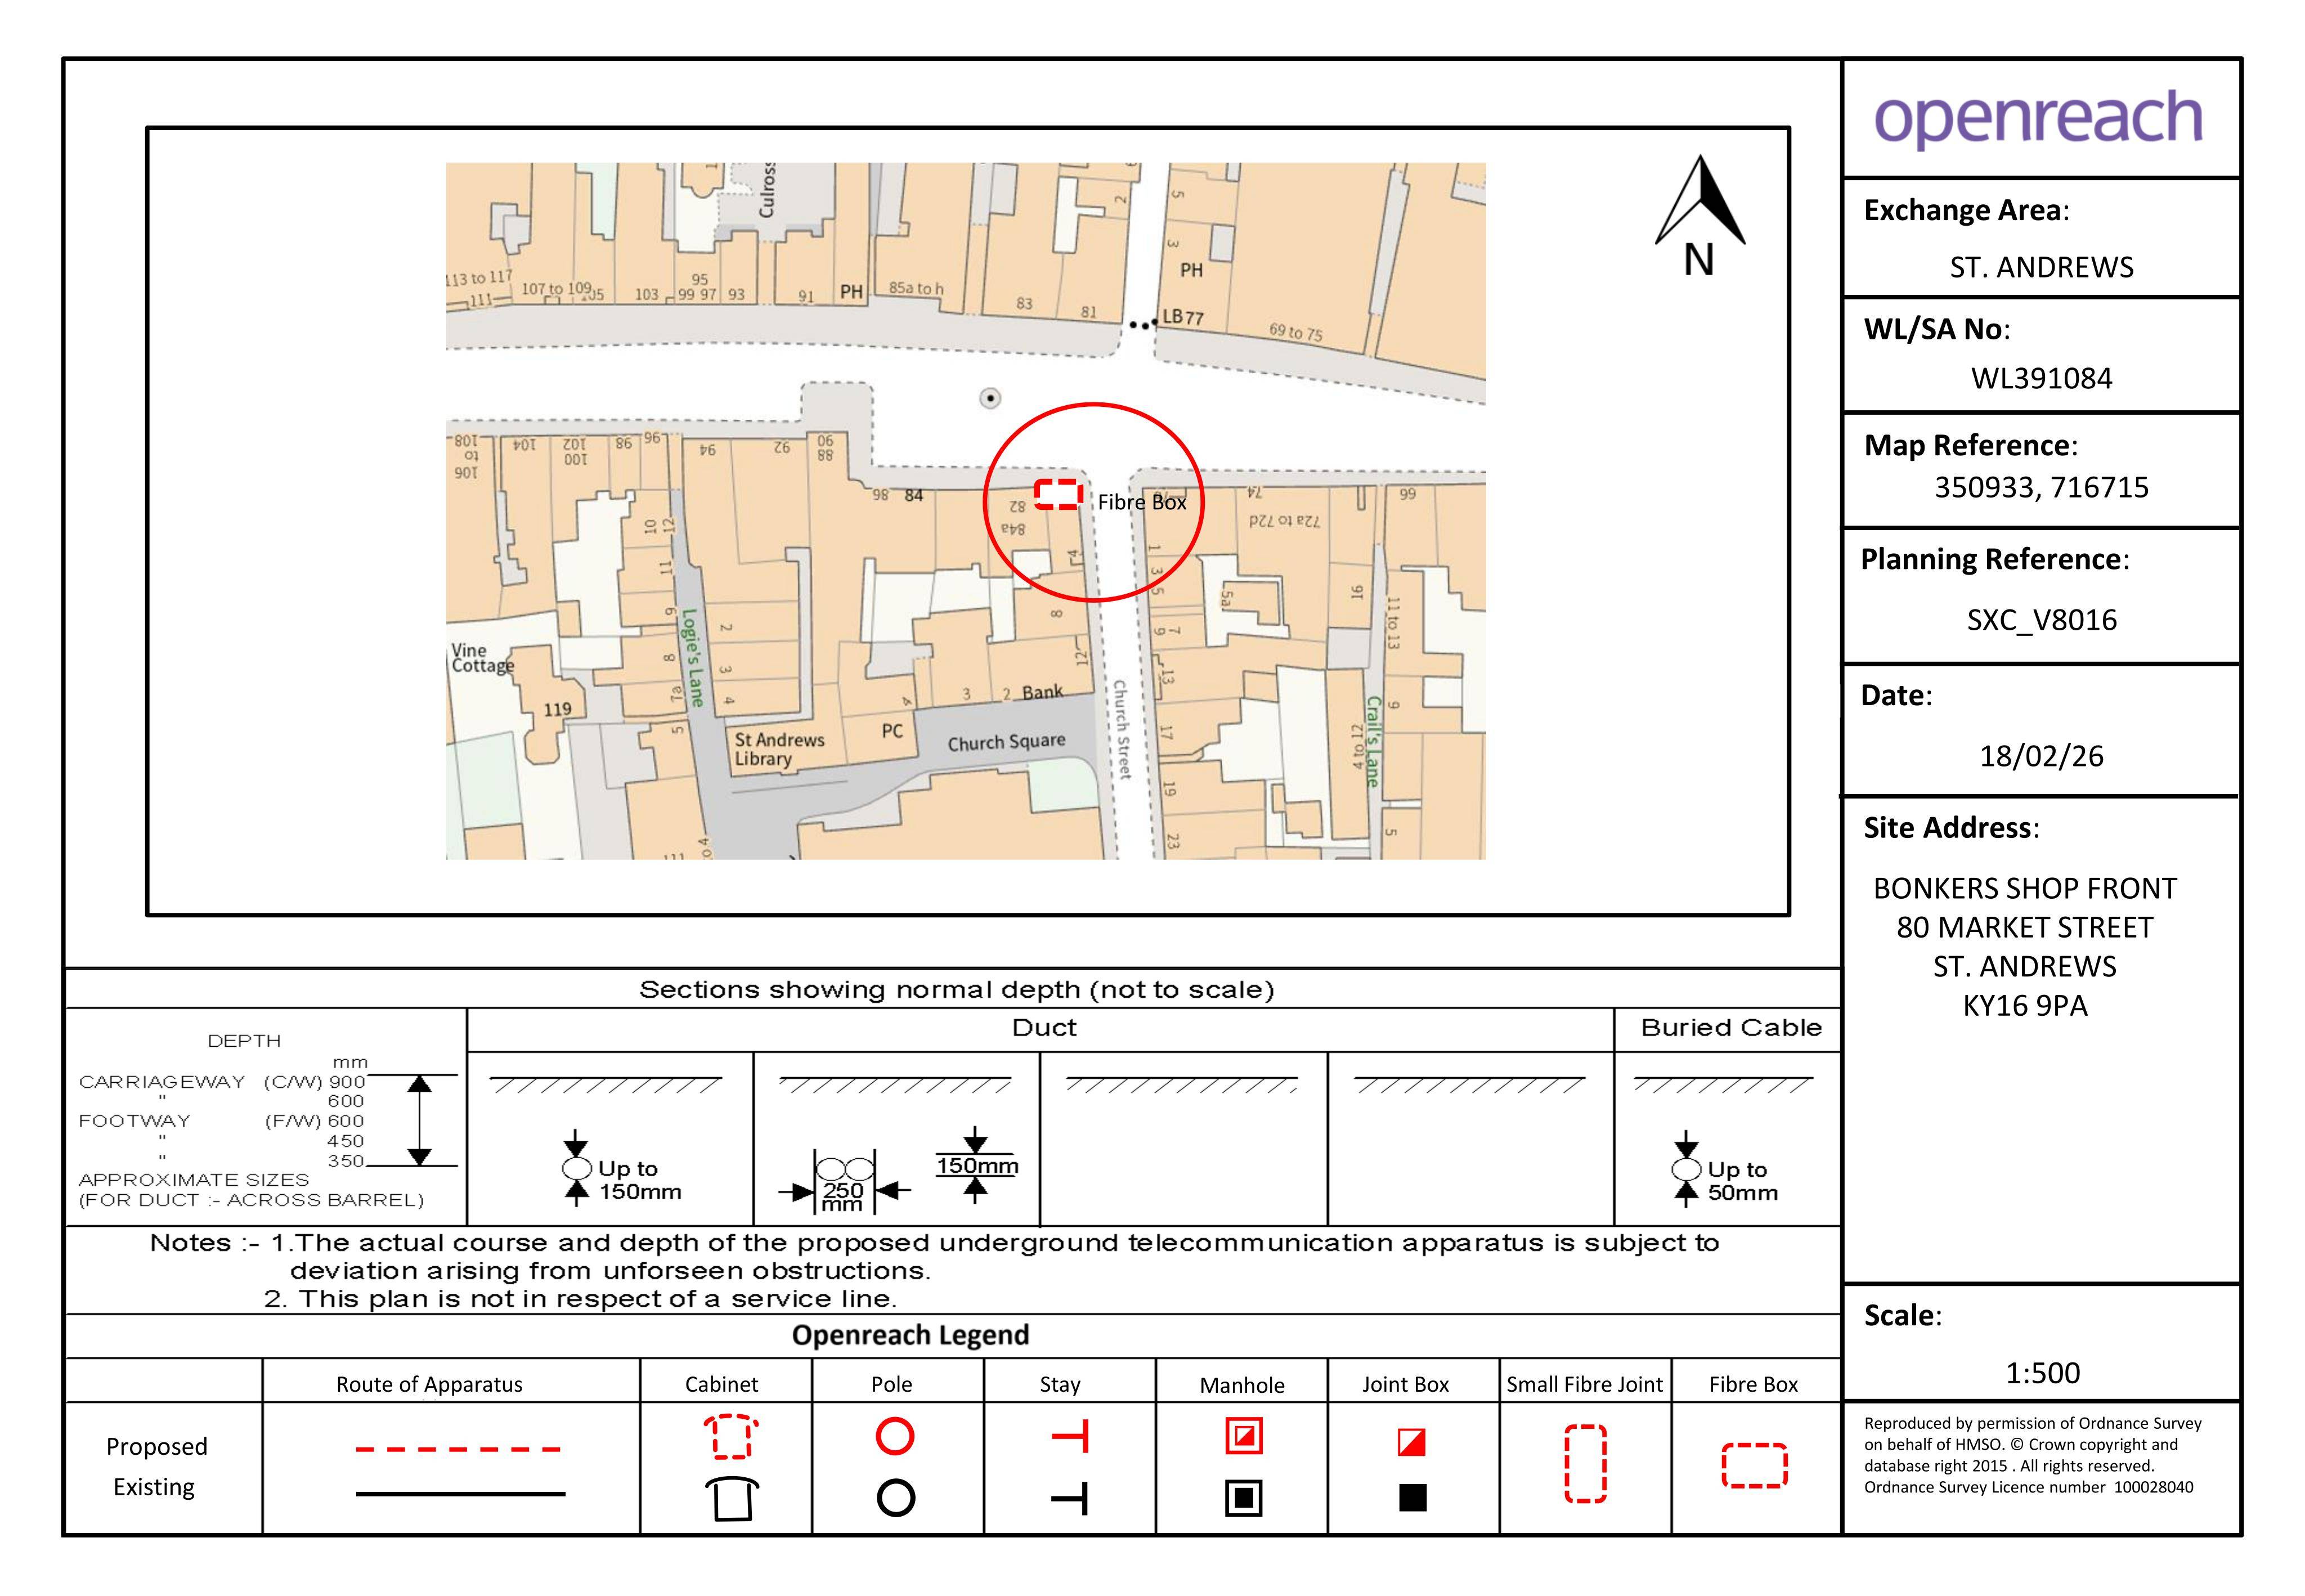The width and height of the screenshot is (2305, 1596).
Task: Click the 'BONKERS SHOP FRONT' address line
Action: click(2025, 888)
